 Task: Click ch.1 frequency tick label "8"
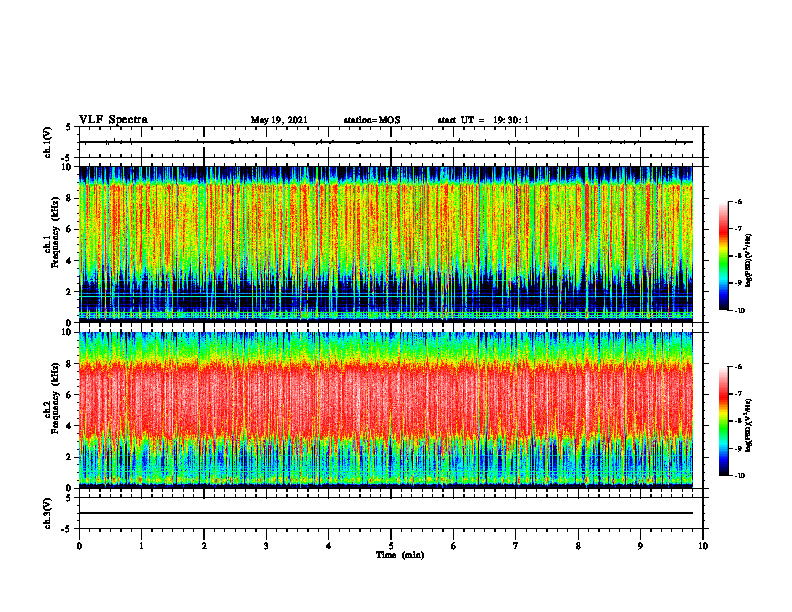[70, 198]
